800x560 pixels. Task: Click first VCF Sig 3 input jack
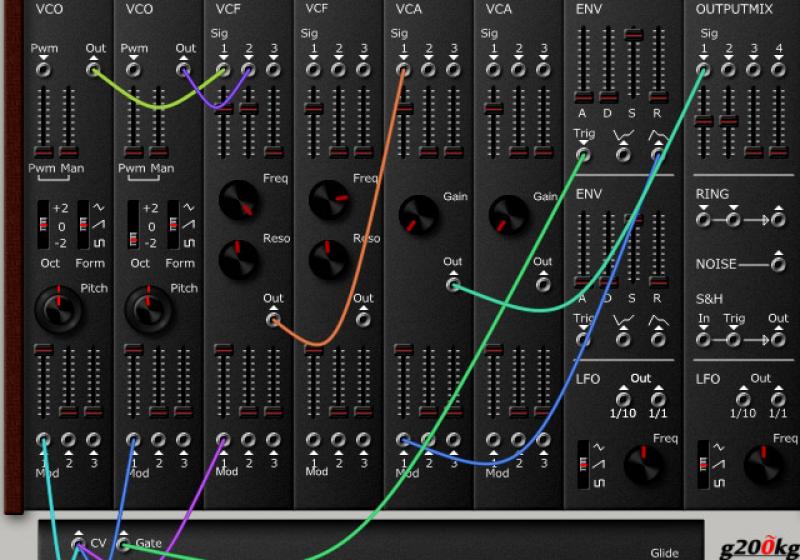coord(273,69)
